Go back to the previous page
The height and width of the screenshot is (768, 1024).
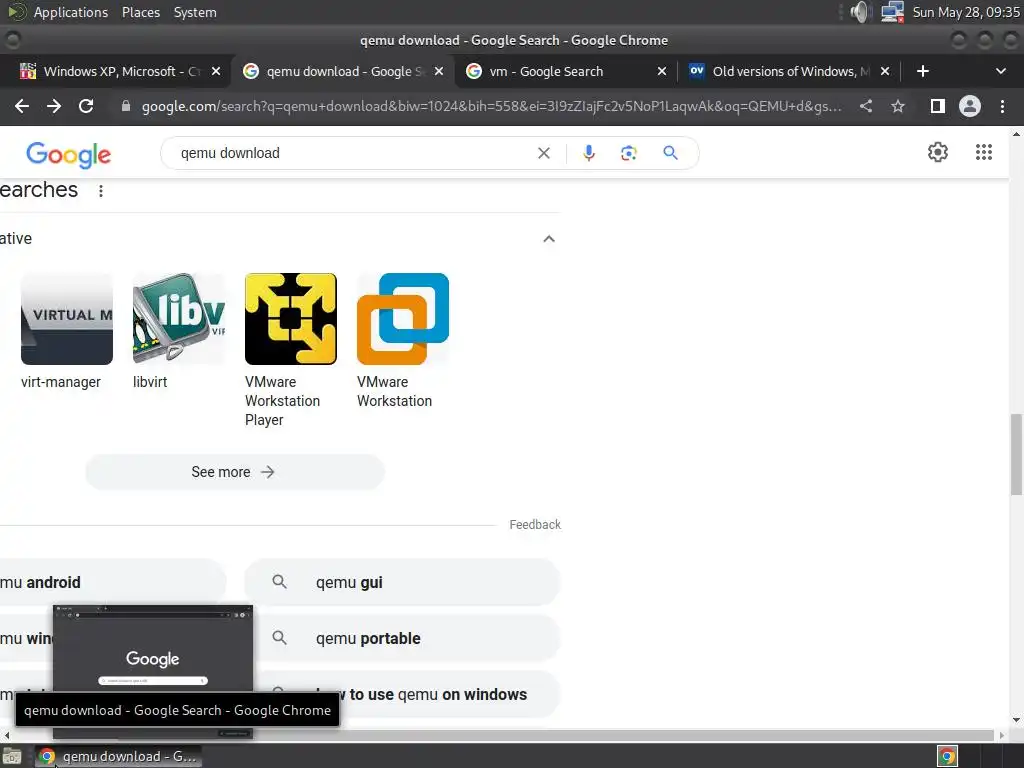pos(22,106)
